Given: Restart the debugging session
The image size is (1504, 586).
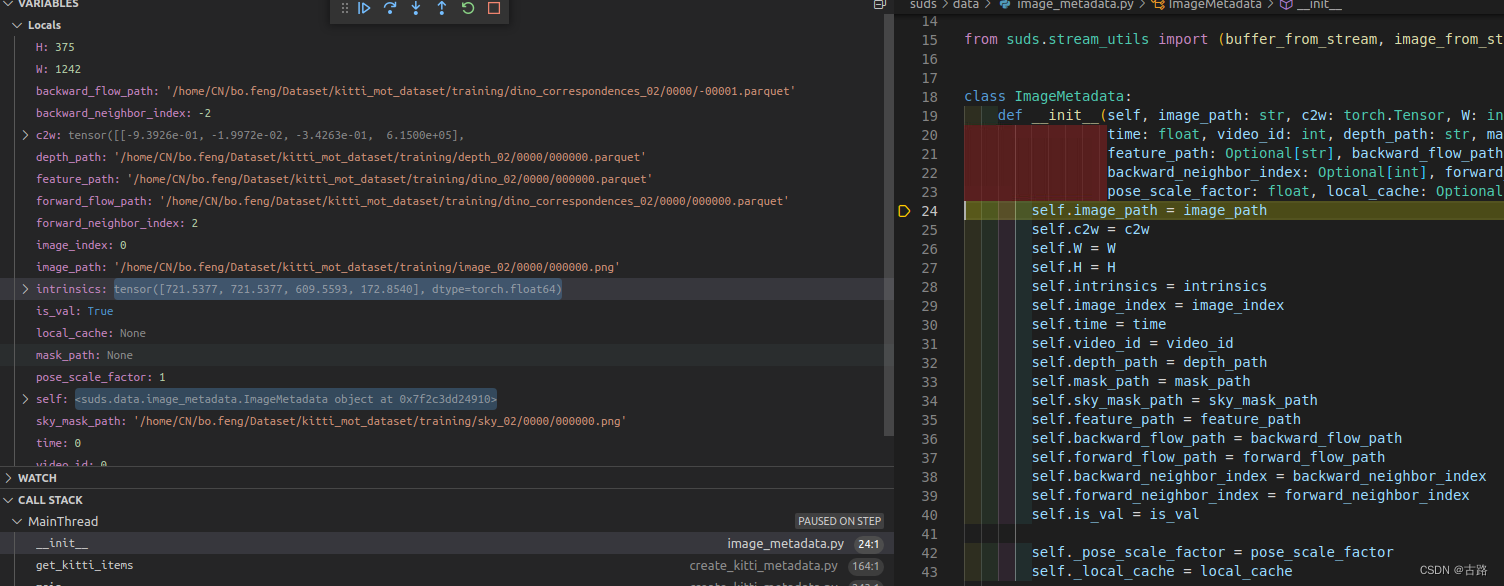Looking at the screenshot, I should [x=468, y=8].
